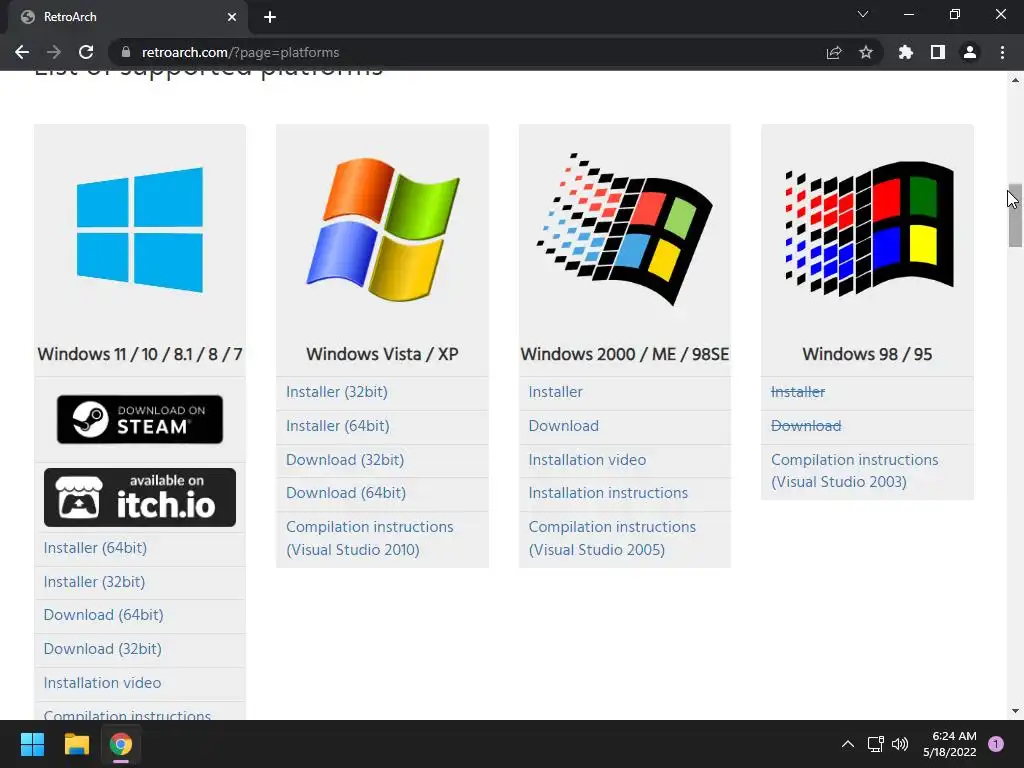Open the clock showing 6:24 AM

(x=950, y=744)
